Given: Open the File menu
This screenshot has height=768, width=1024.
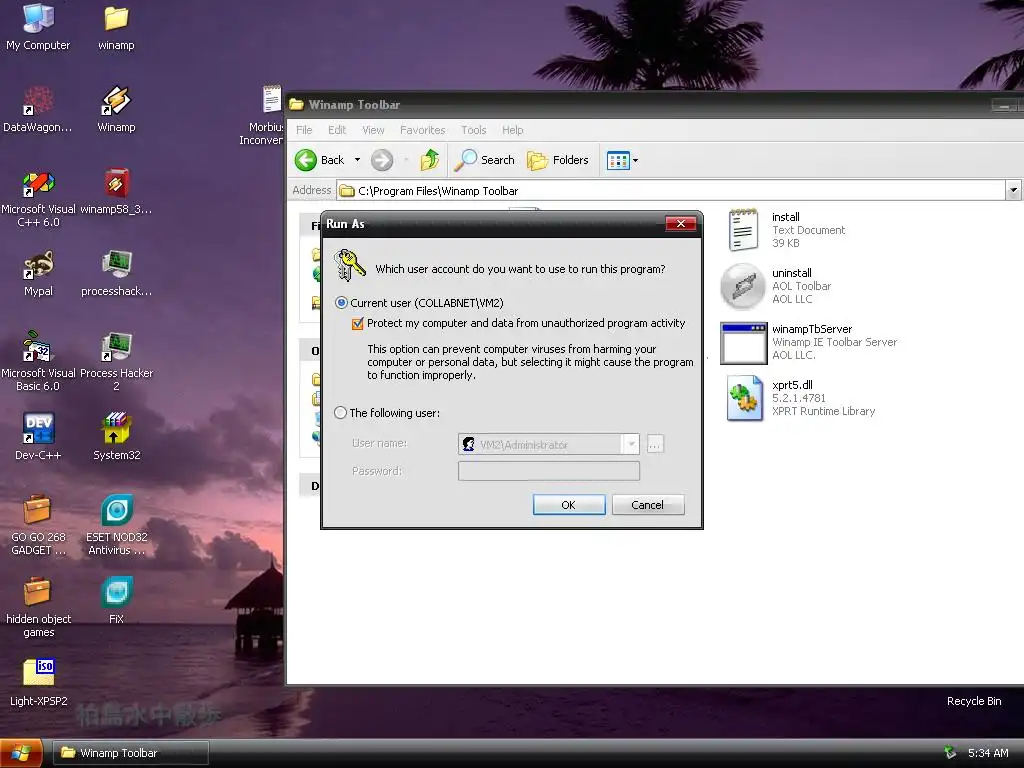Looking at the screenshot, I should (304, 130).
